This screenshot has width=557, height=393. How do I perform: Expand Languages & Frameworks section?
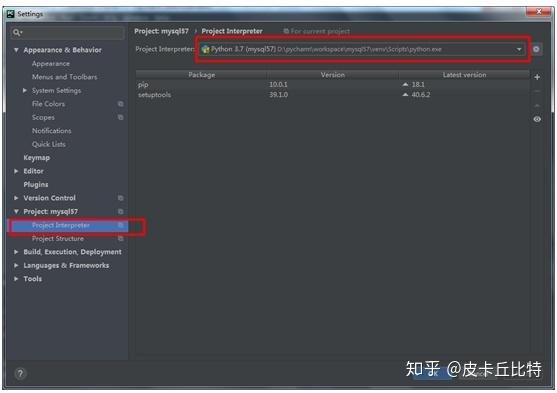point(16,265)
